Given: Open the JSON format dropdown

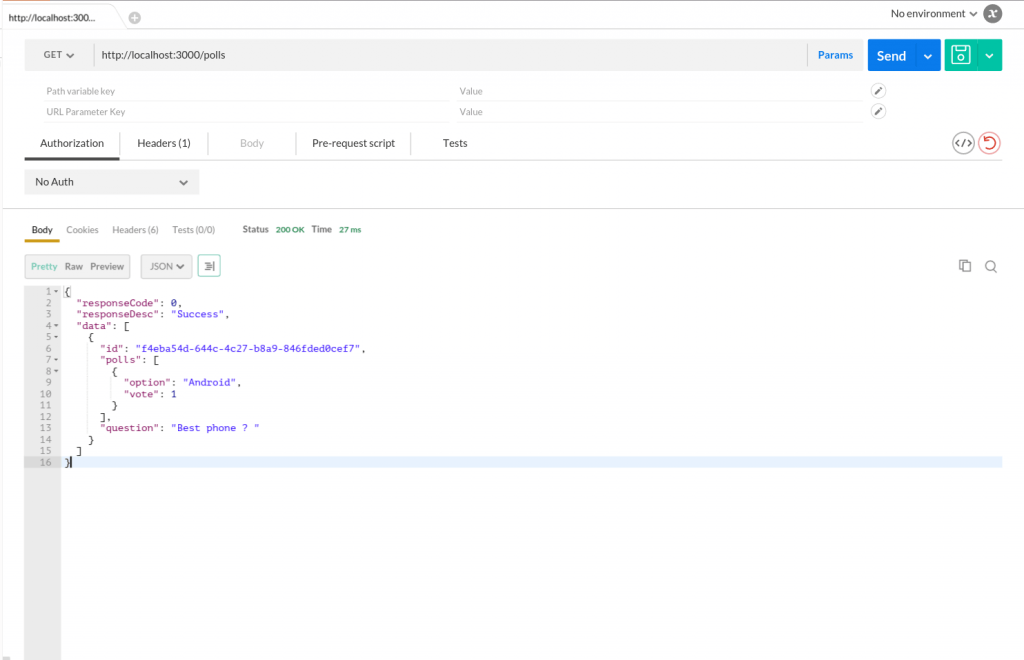Looking at the screenshot, I should 165,266.
